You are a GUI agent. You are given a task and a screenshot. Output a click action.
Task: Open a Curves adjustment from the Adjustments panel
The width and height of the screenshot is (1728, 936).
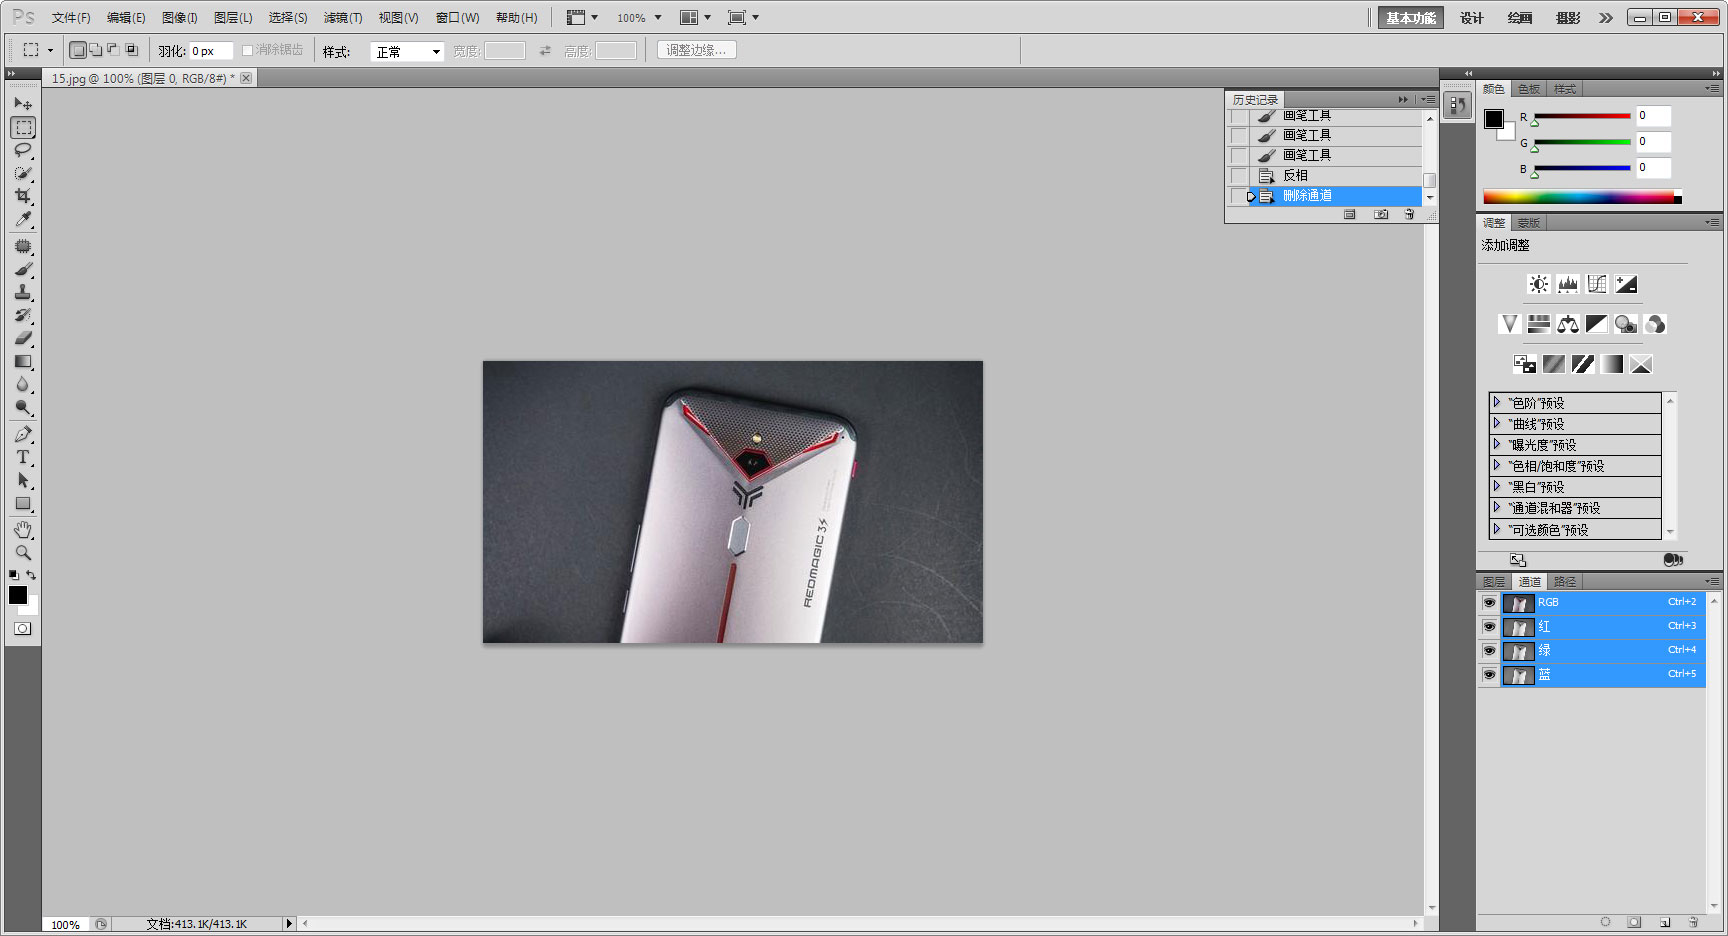tap(1596, 283)
